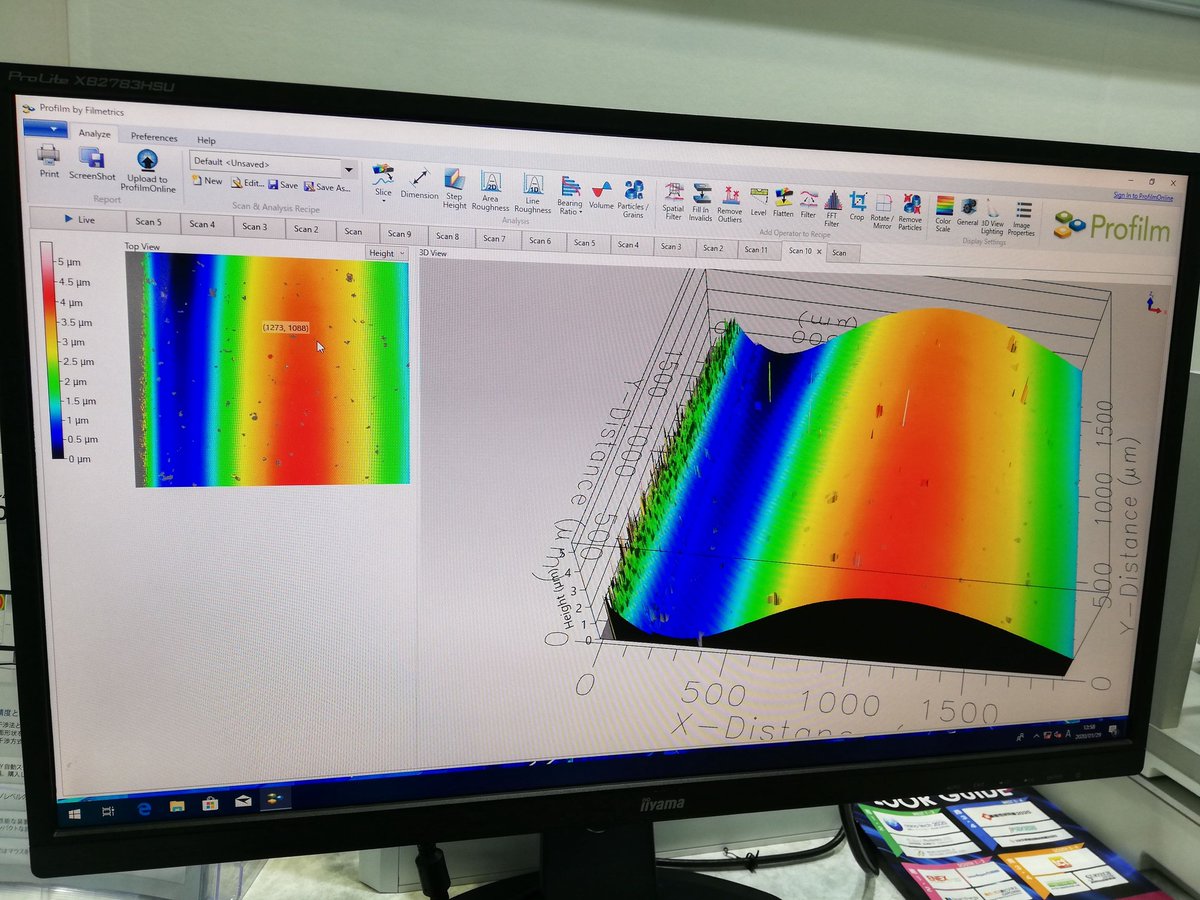
Task: Open the Step Height analysis
Action: pos(455,189)
